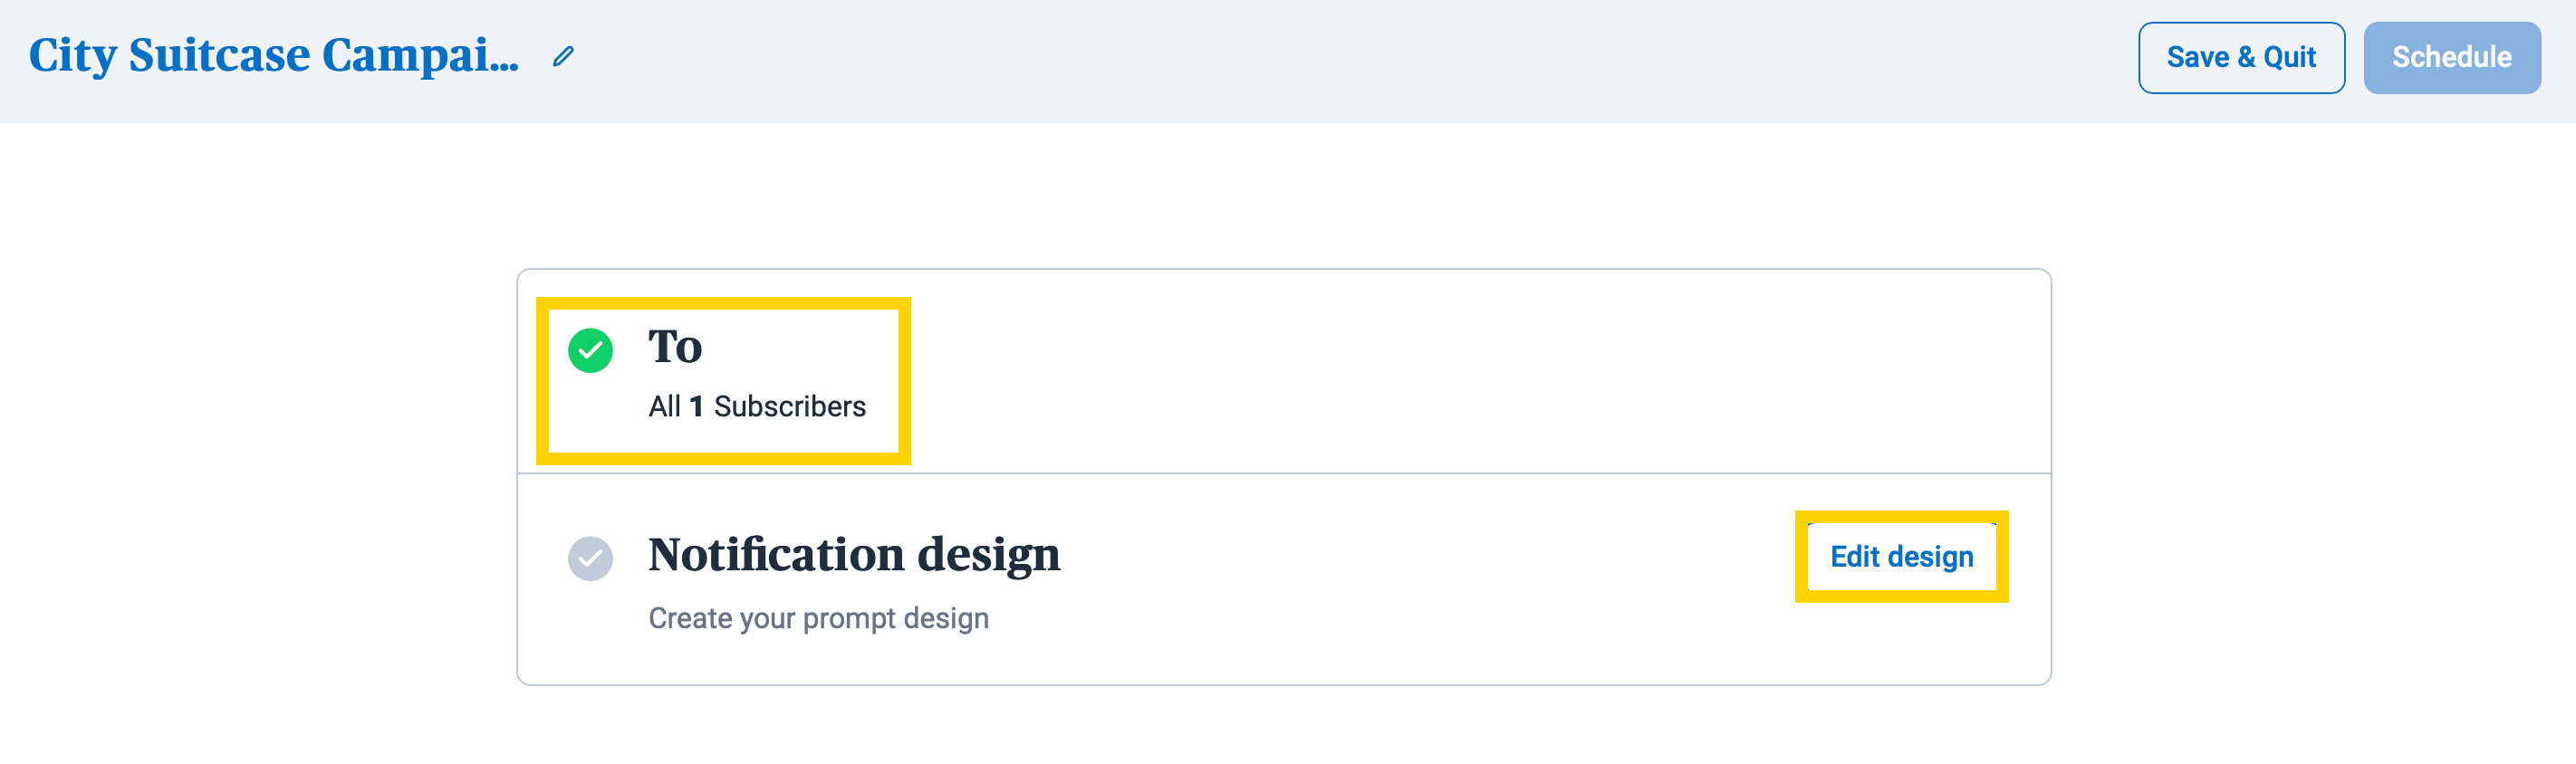The image size is (2576, 764).
Task: Click the Notification design heading
Action: coord(854,554)
